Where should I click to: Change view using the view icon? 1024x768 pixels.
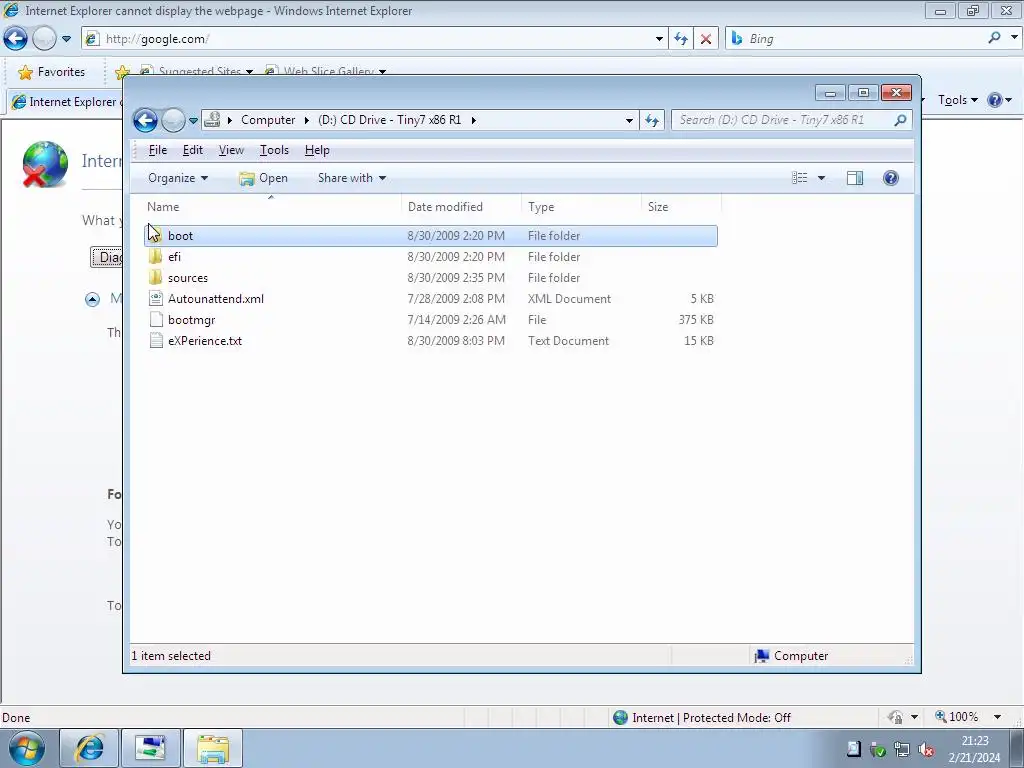[x=799, y=178]
